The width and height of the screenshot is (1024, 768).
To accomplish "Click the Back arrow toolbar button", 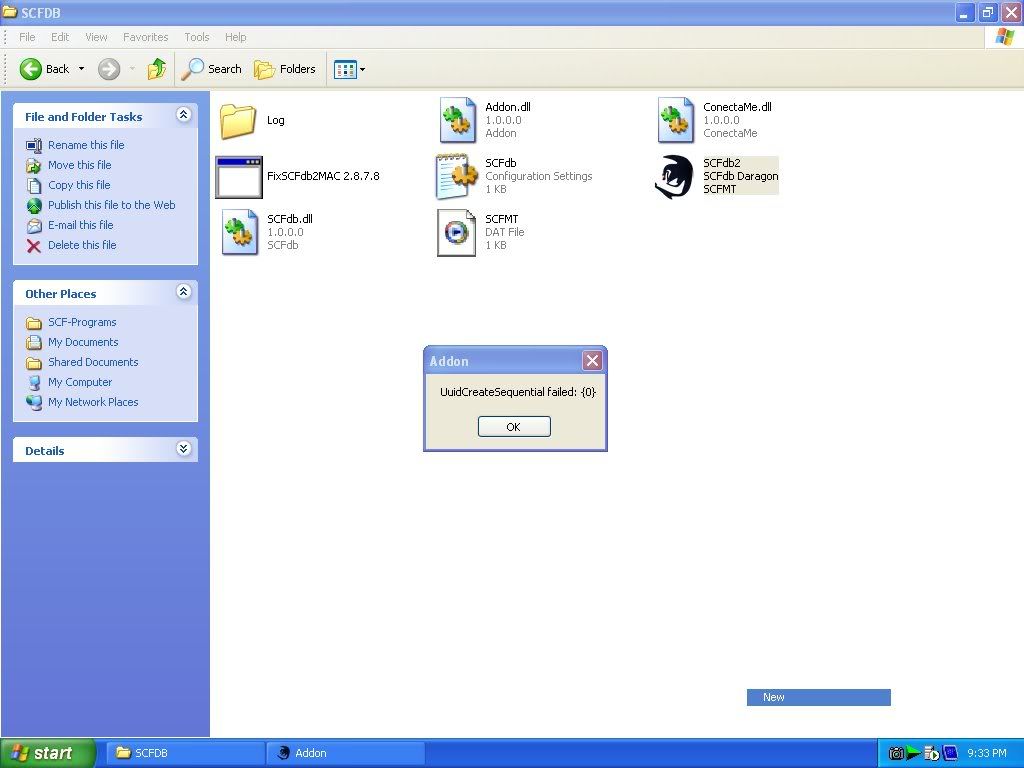I will [x=44, y=69].
